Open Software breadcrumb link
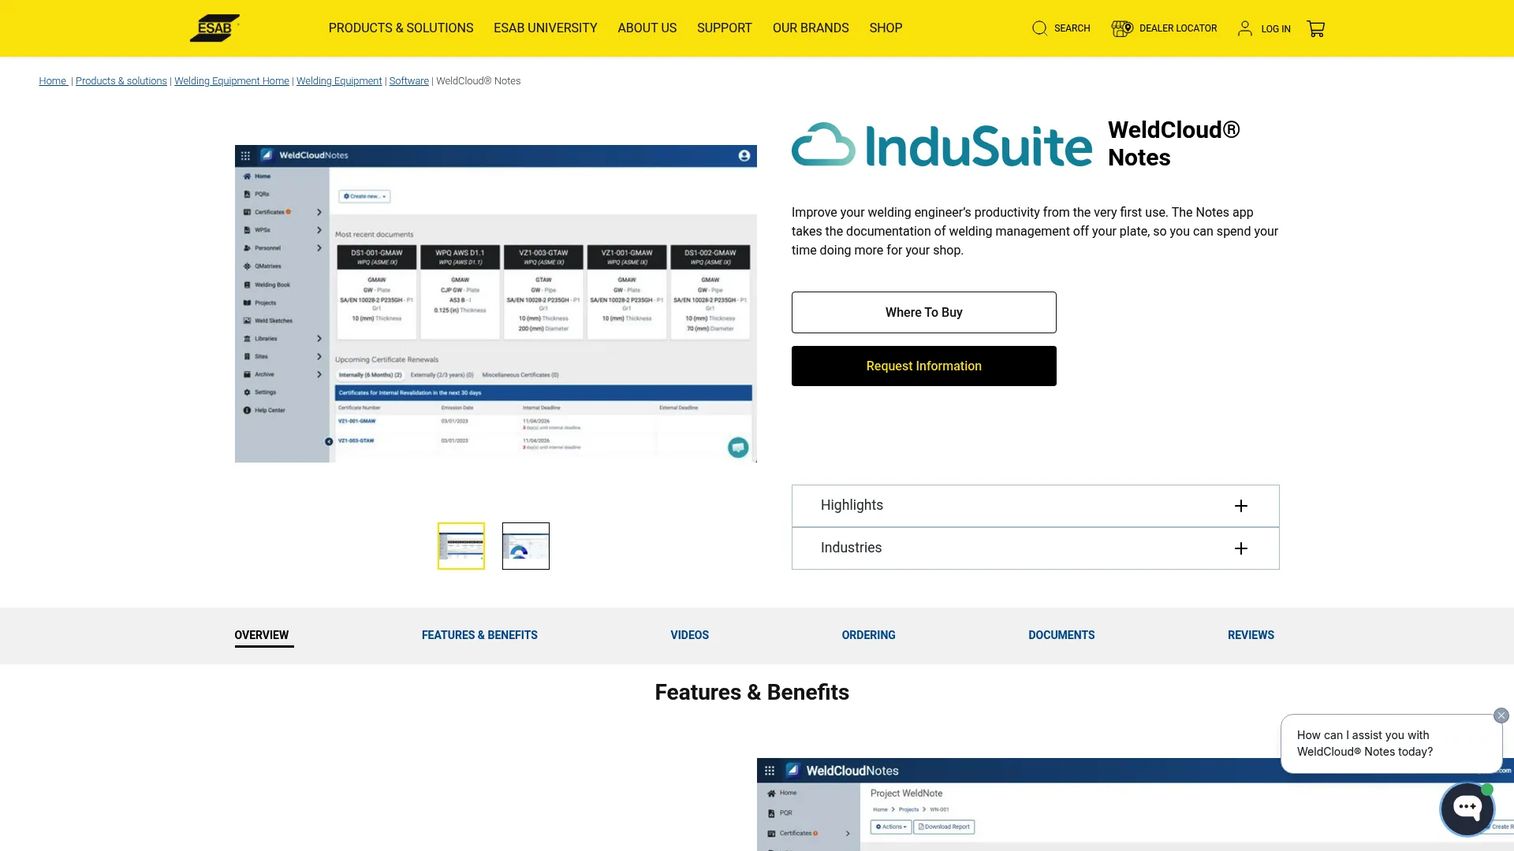The height and width of the screenshot is (851, 1514). (409, 81)
